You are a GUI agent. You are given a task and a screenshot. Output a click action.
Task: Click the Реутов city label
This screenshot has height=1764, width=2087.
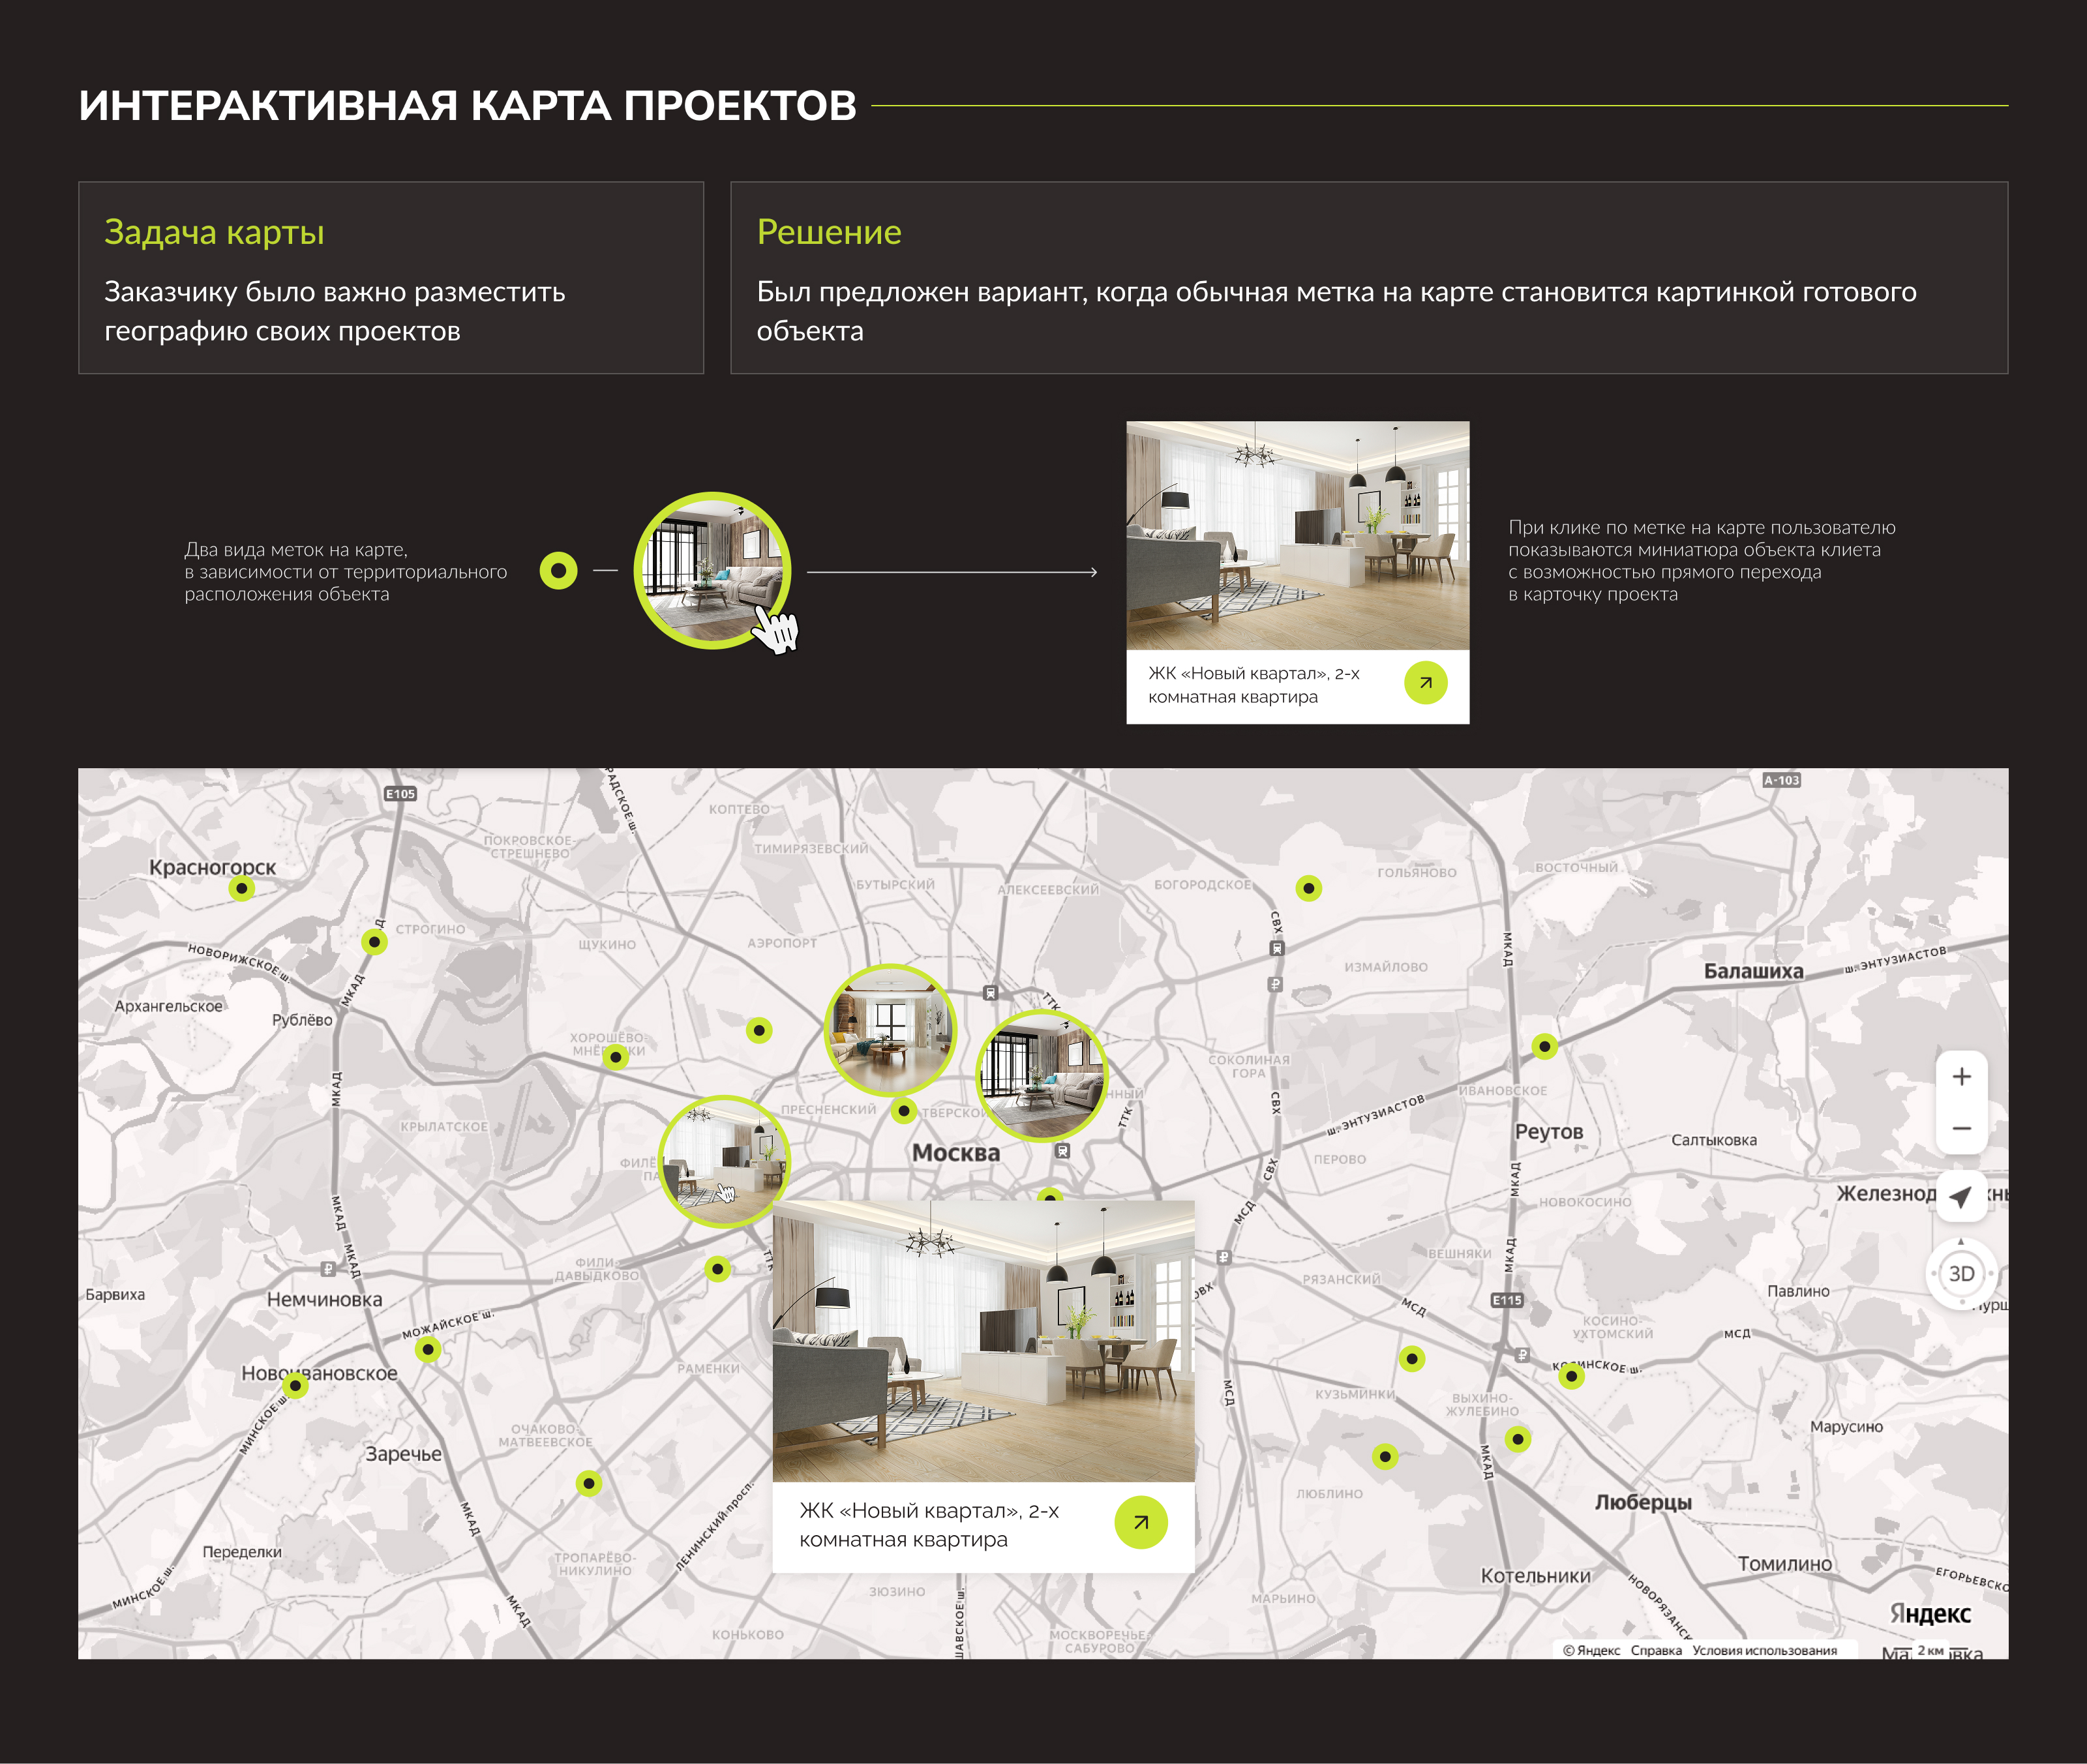click(1549, 1131)
